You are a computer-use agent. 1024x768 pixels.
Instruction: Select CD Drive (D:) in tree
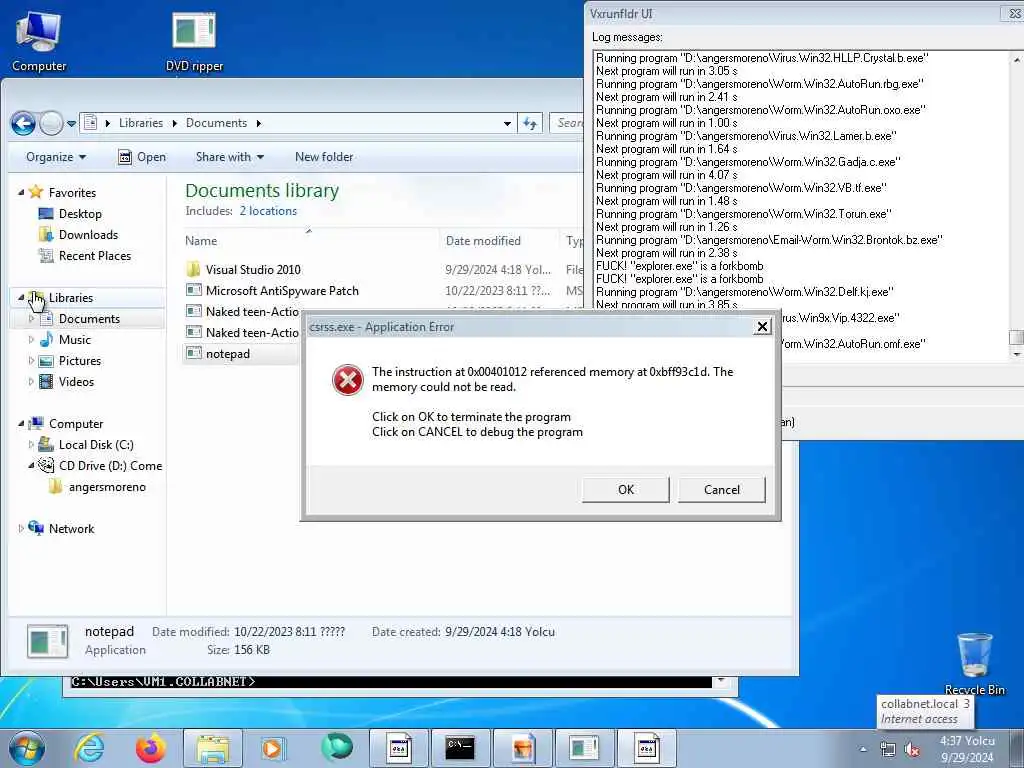[110, 466]
